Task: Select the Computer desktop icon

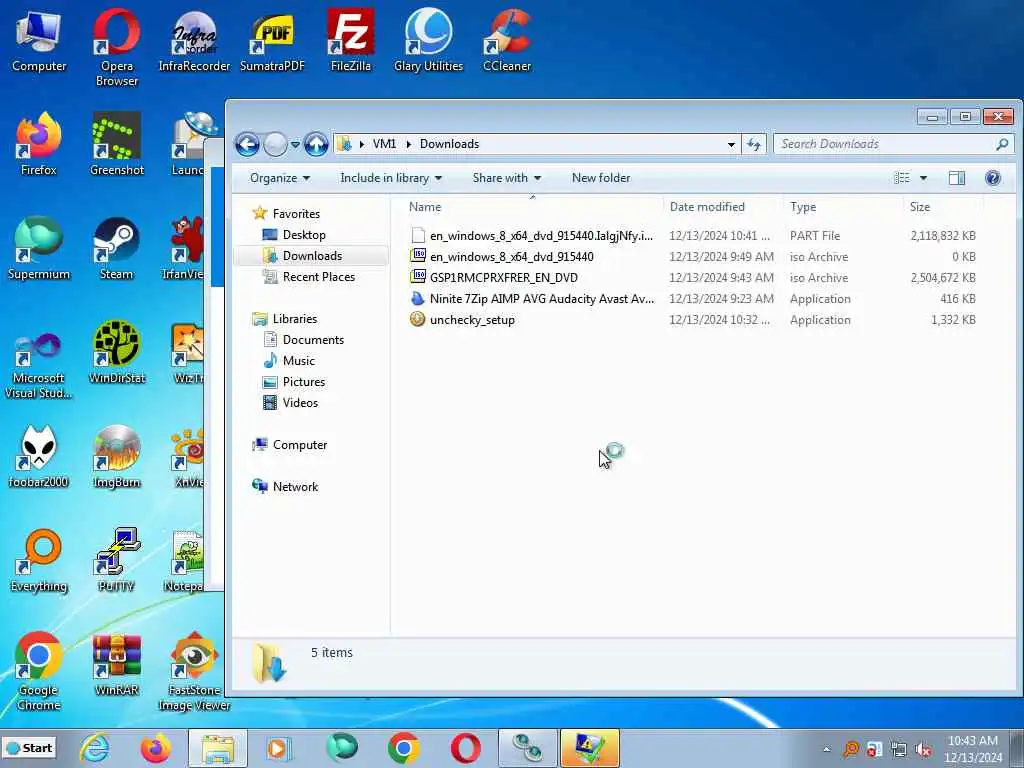Action: pos(39,40)
